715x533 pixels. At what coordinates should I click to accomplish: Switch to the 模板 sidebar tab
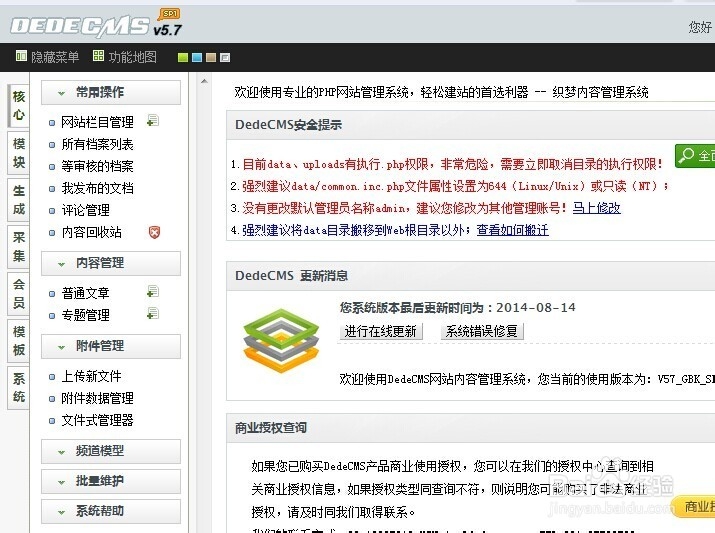19,341
